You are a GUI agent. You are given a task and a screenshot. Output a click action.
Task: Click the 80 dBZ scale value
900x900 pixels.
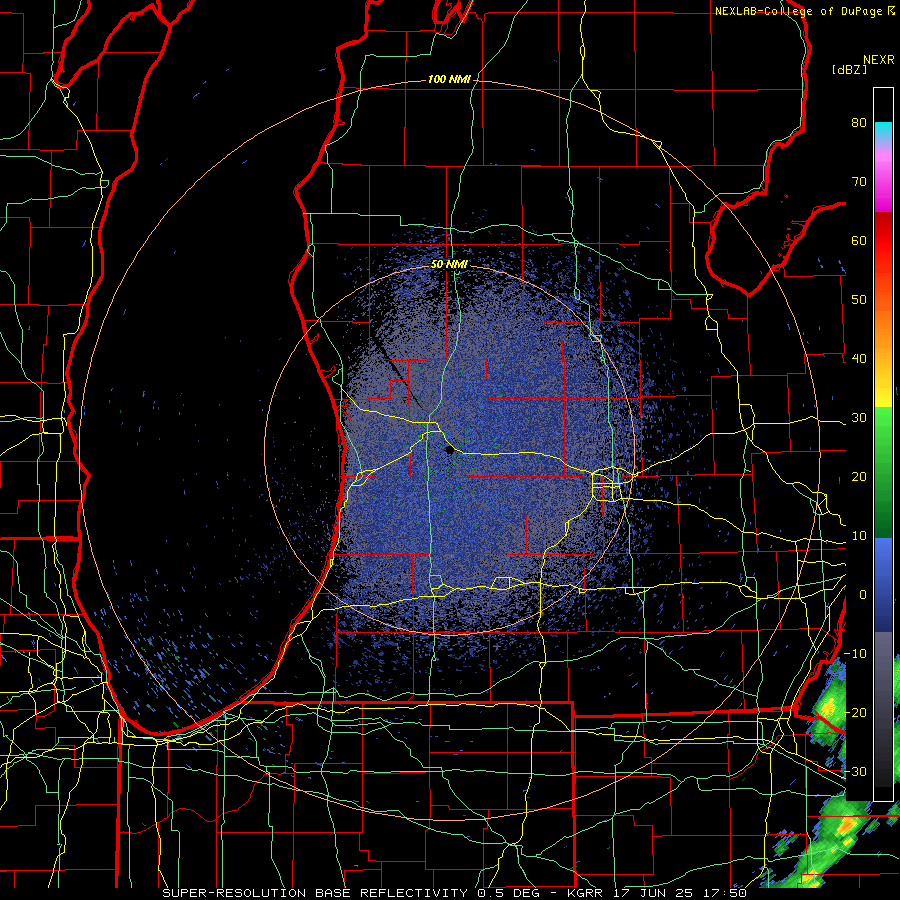coord(859,122)
